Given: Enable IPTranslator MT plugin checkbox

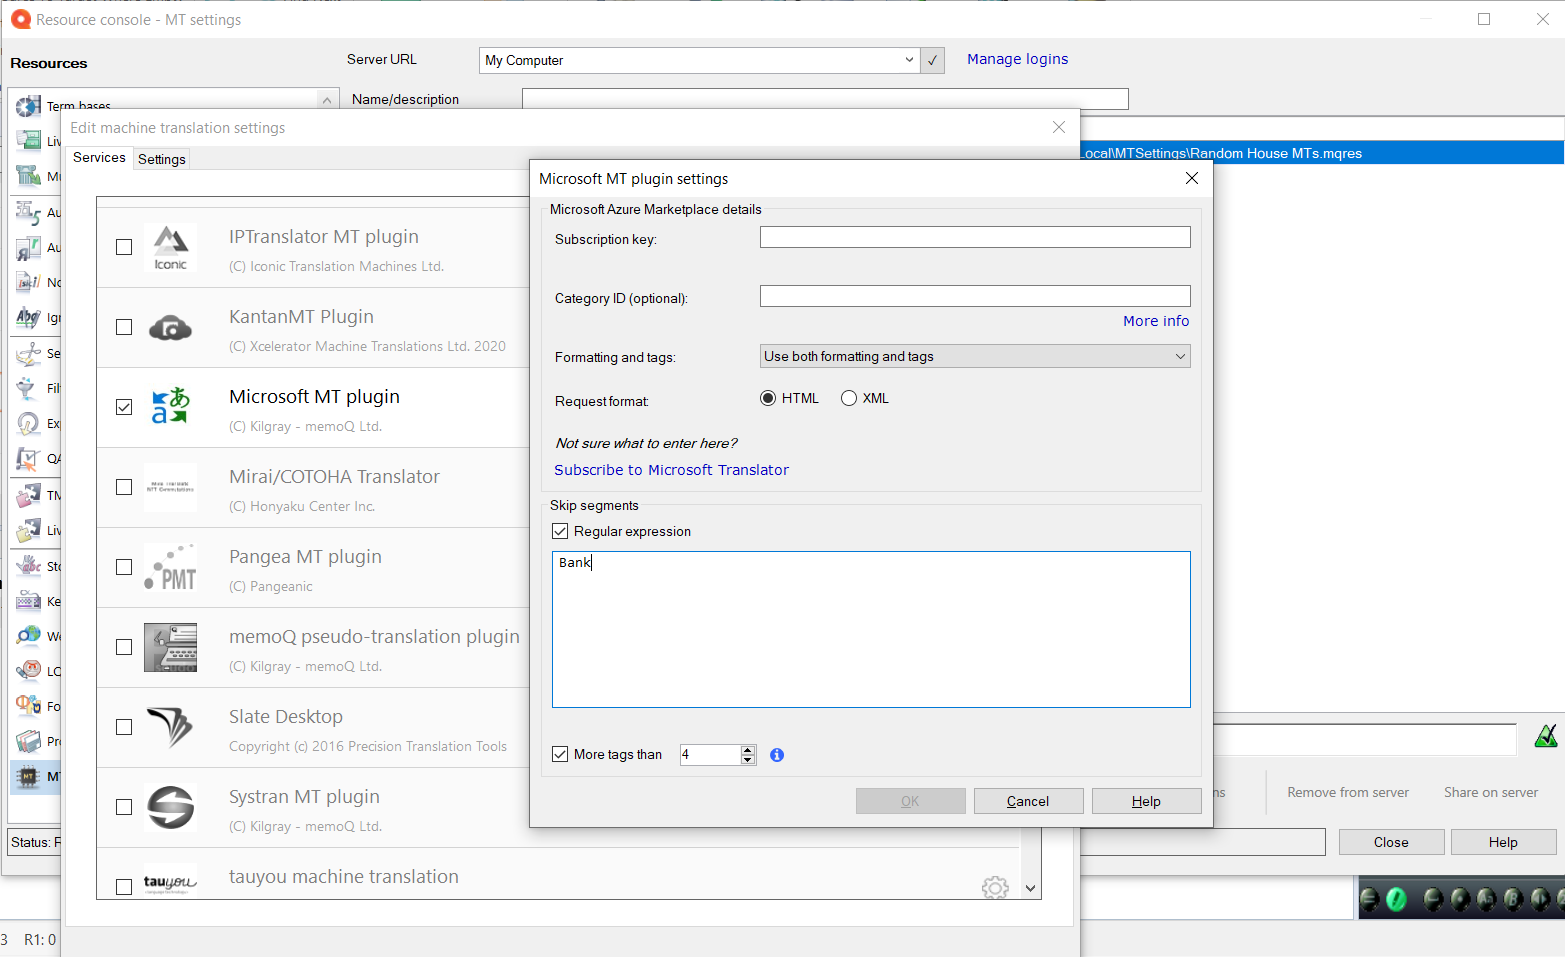Looking at the screenshot, I should [x=124, y=247].
